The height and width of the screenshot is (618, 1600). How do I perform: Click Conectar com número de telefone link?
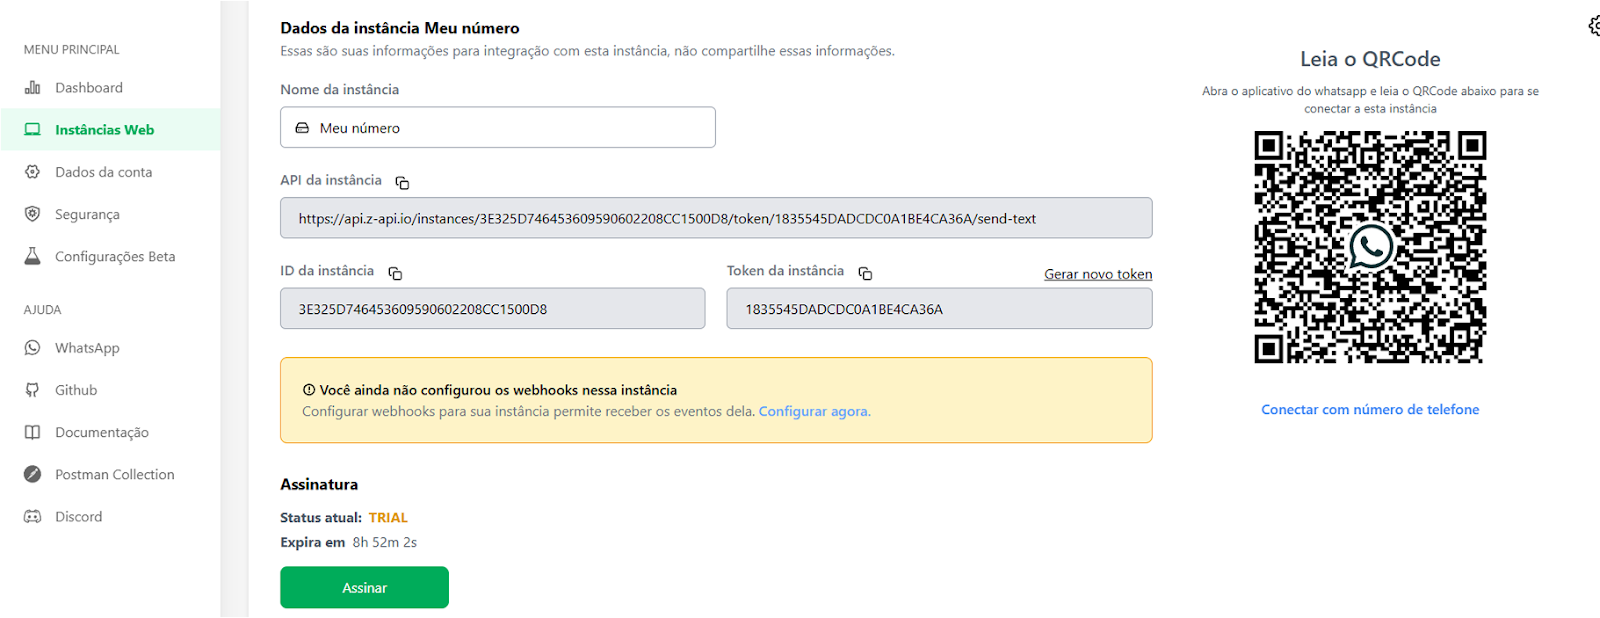(x=1370, y=410)
